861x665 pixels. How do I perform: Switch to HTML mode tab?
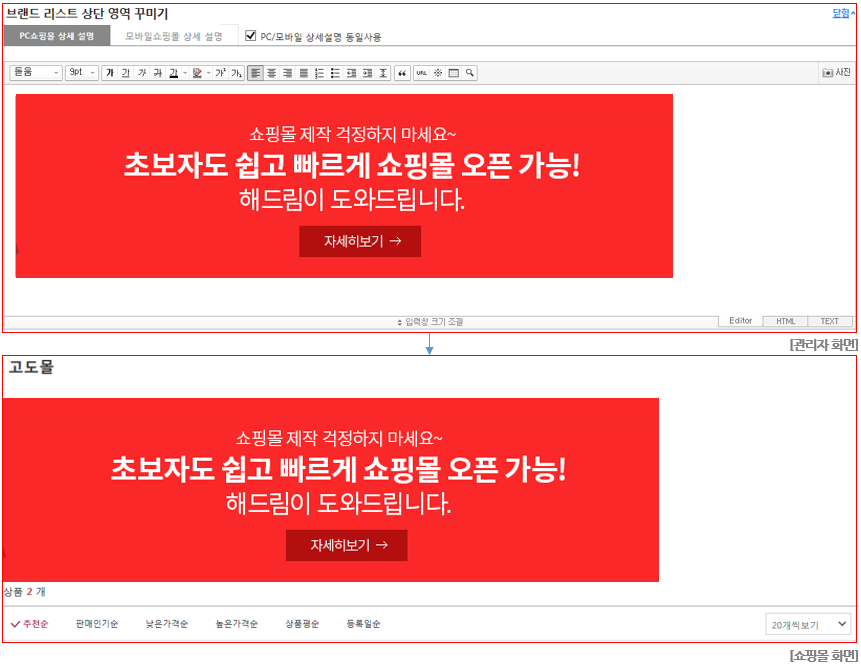[785, 321]
